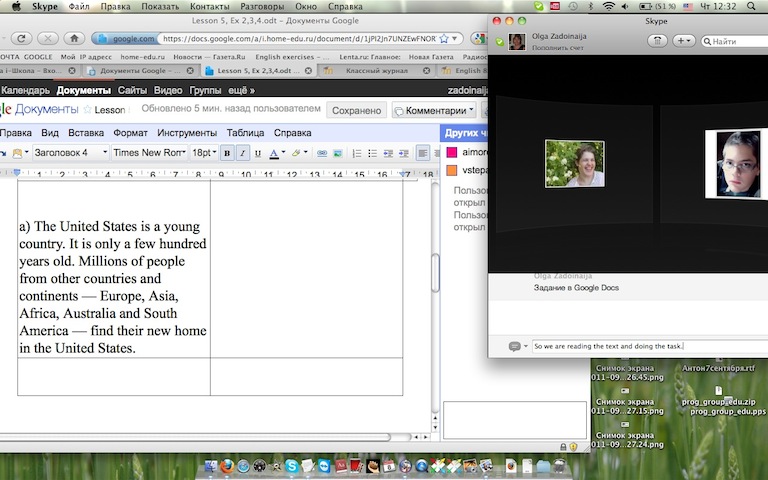The height and width of the screenshot is (480, 768).
Task: Create a bulleted list
Action: tap(372, 153)
